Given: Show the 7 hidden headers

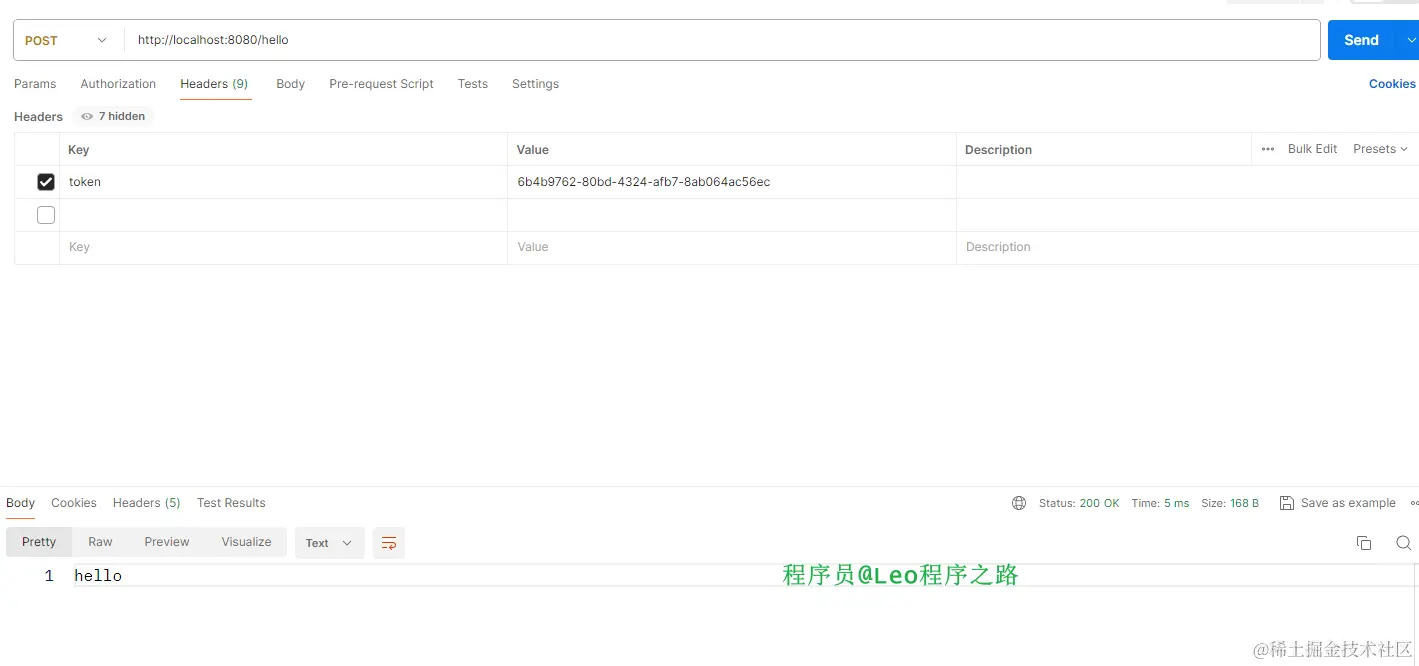Looking at the screenshot, I should coord(113,116).
